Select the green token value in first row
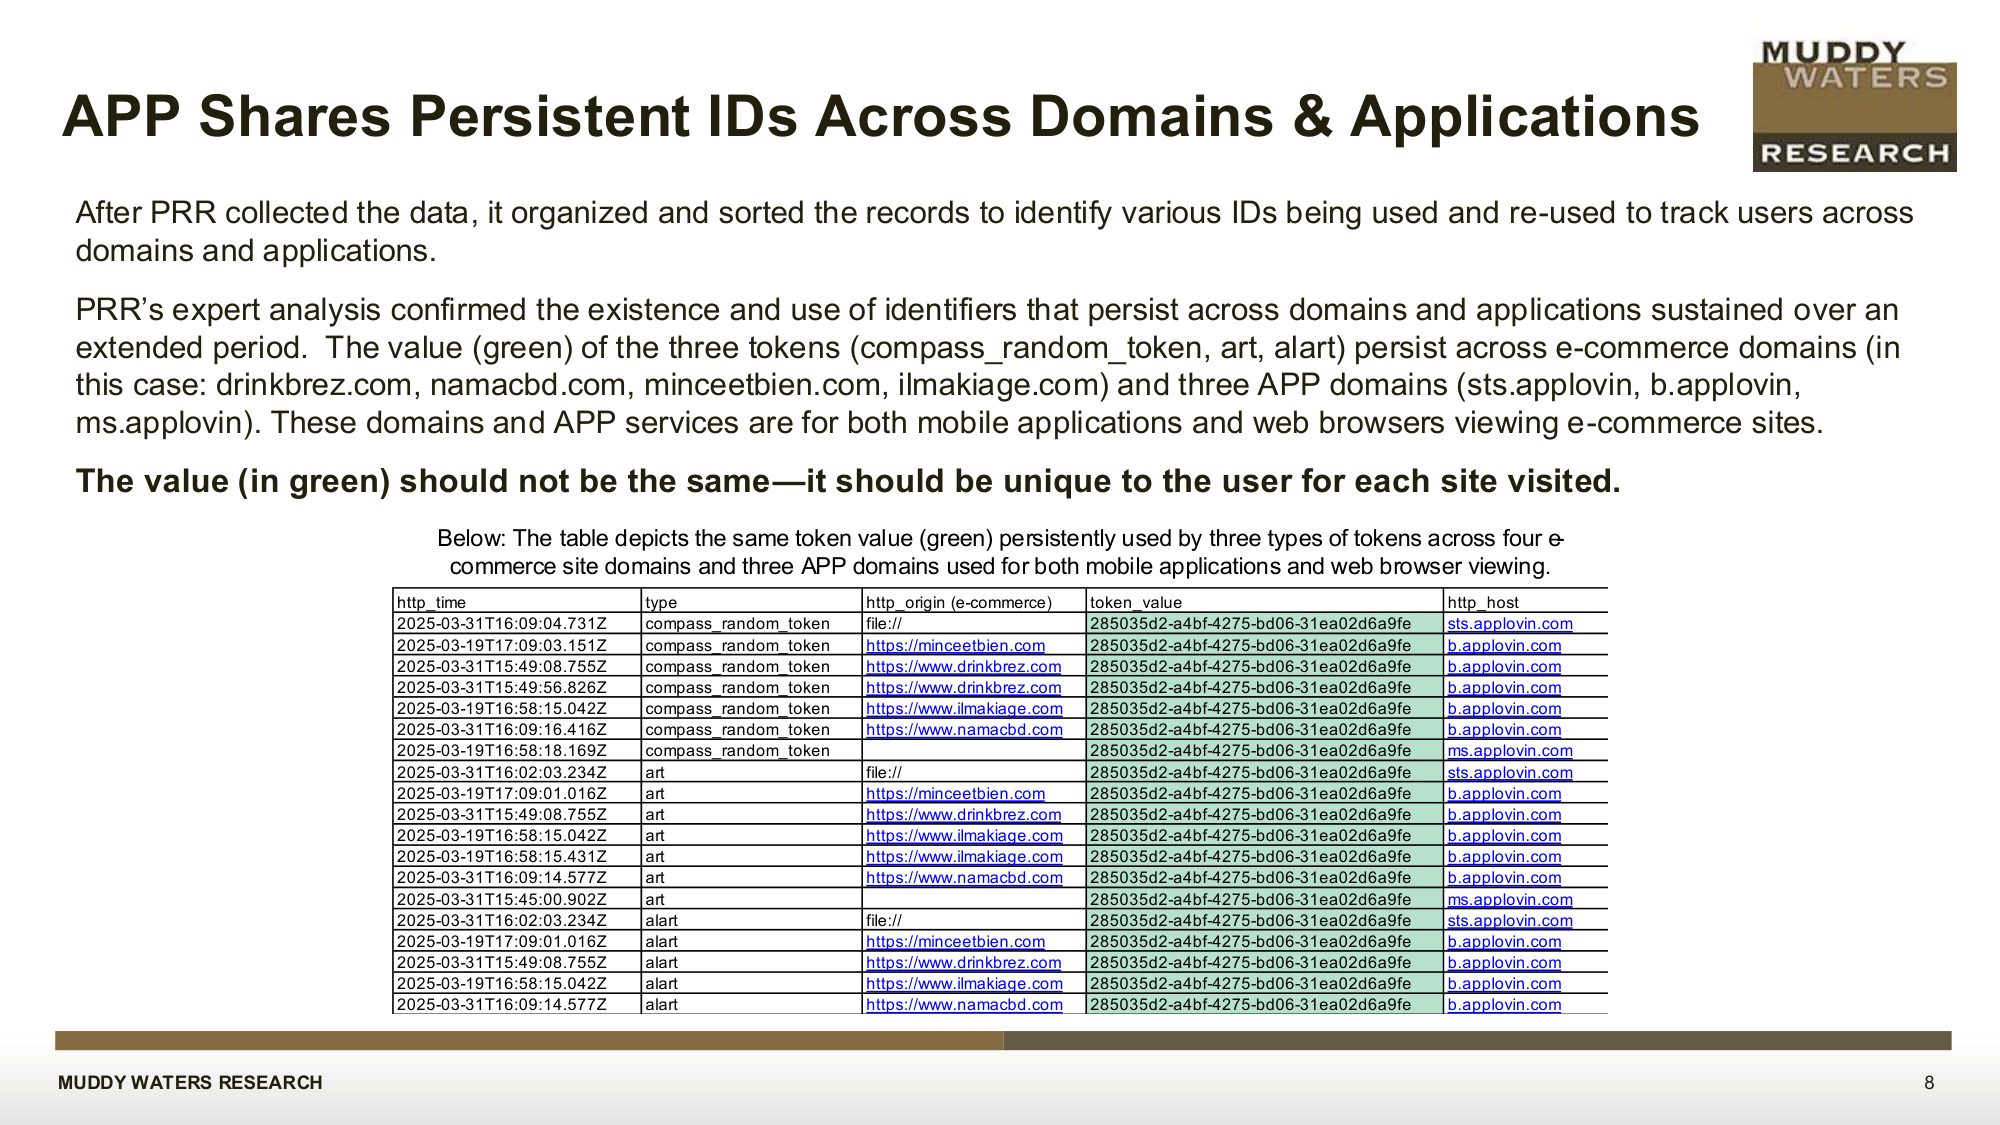2000x1125 pixels. click(1250, 624)
